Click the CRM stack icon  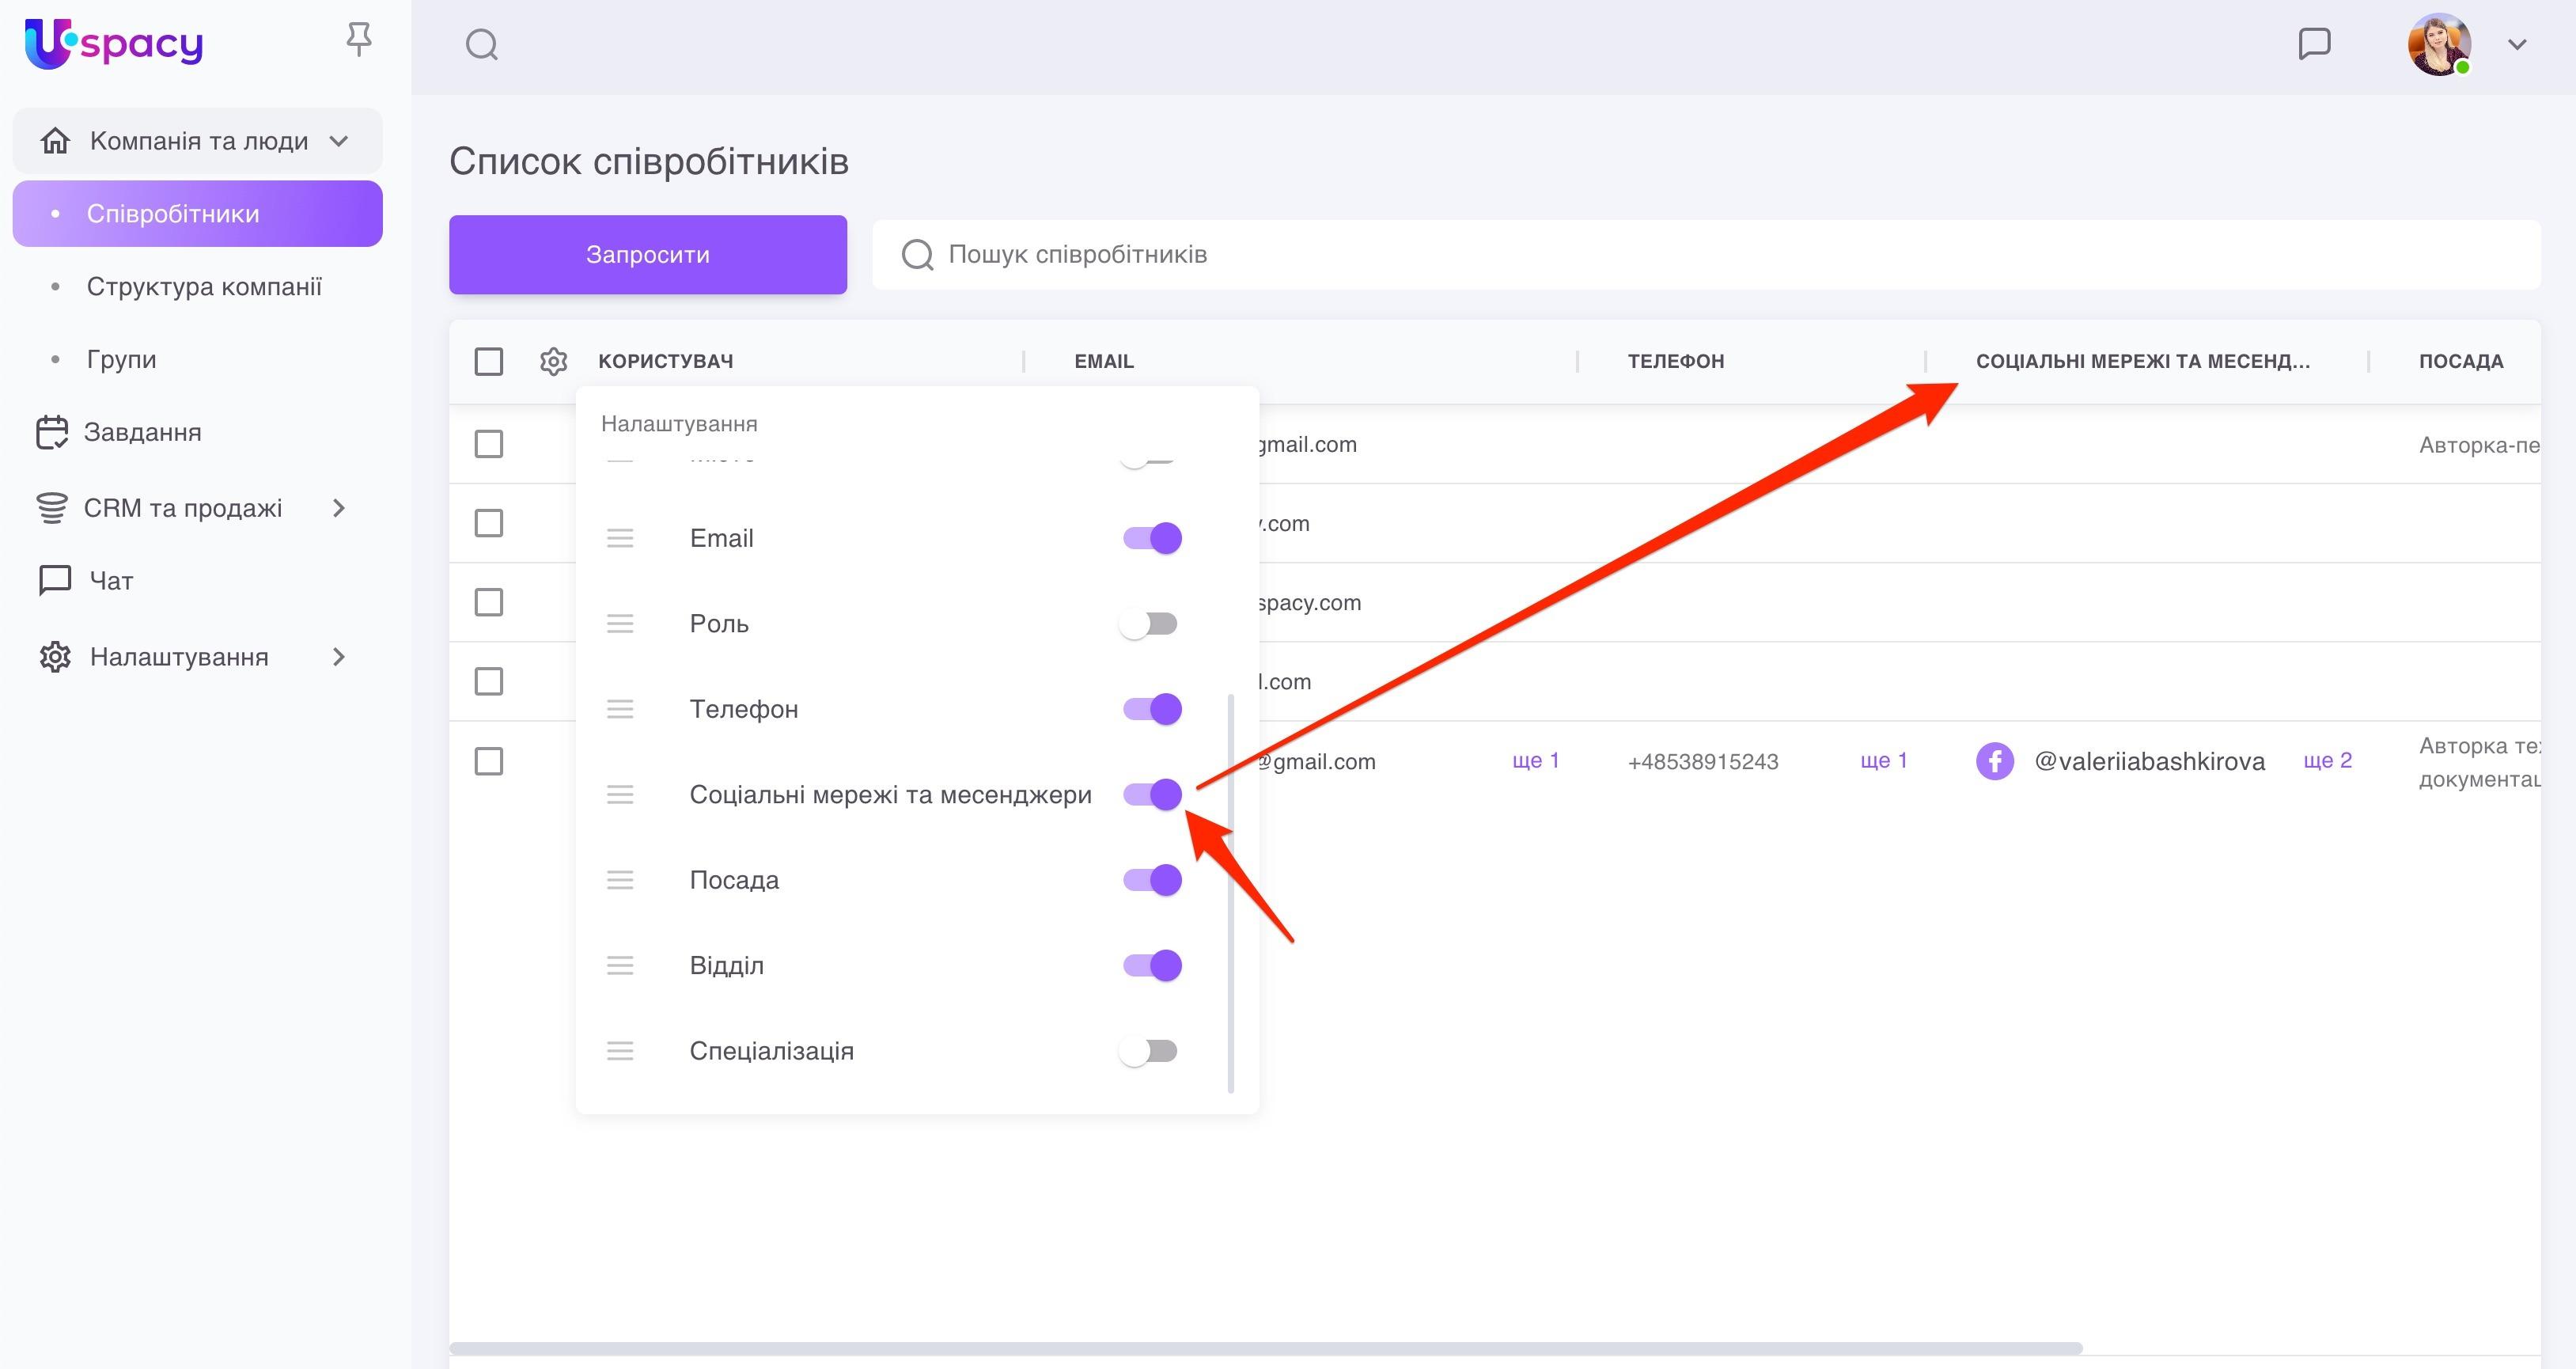point(52,508)
